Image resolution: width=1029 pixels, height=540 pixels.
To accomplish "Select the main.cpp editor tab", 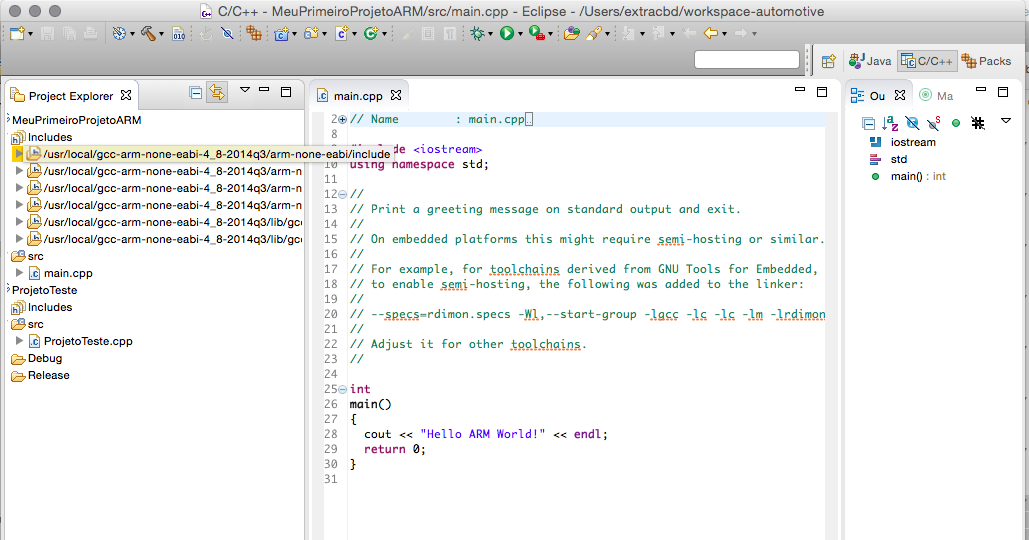I will point(358,96).
